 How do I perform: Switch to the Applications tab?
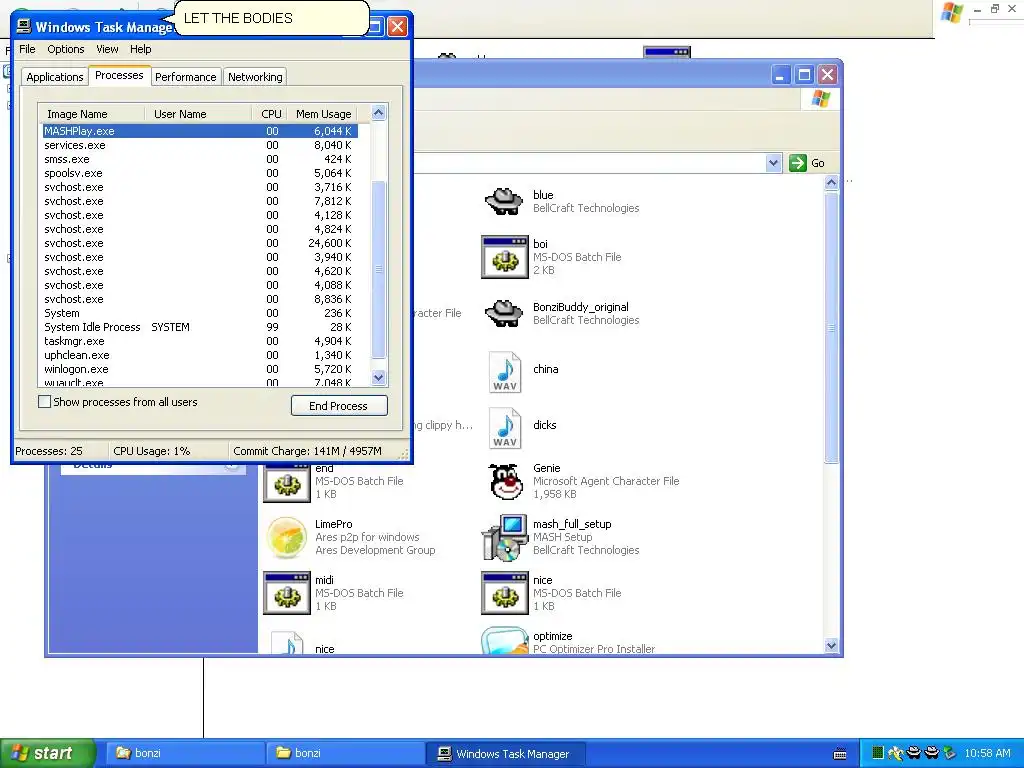point(55,76)
